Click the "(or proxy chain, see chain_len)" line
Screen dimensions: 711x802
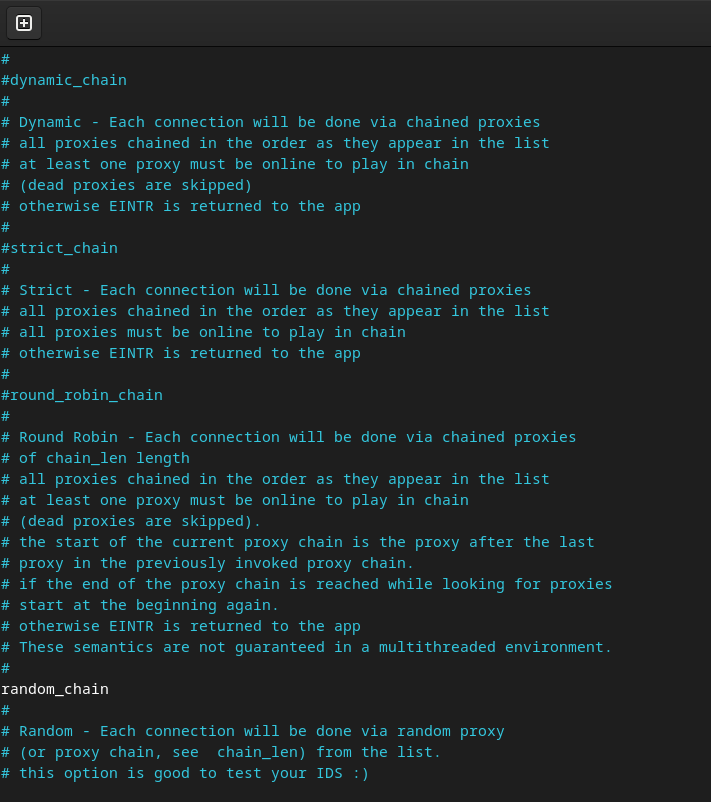221,752
